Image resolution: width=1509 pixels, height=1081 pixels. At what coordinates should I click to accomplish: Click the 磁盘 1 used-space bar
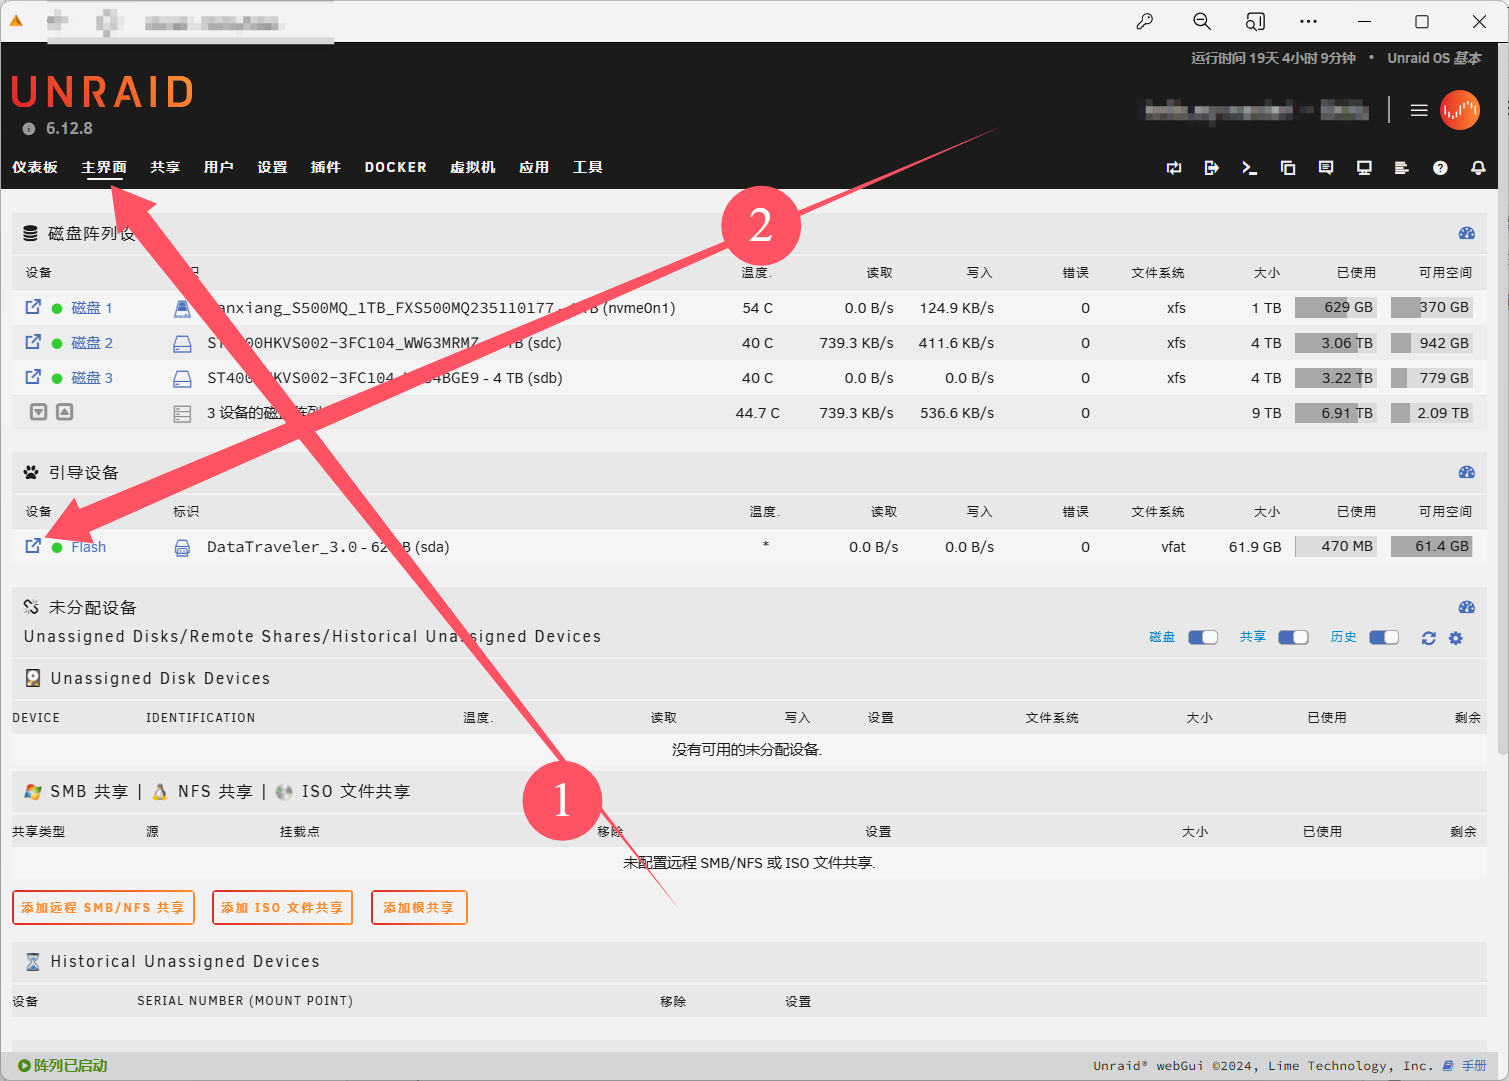pos(1335,308)
